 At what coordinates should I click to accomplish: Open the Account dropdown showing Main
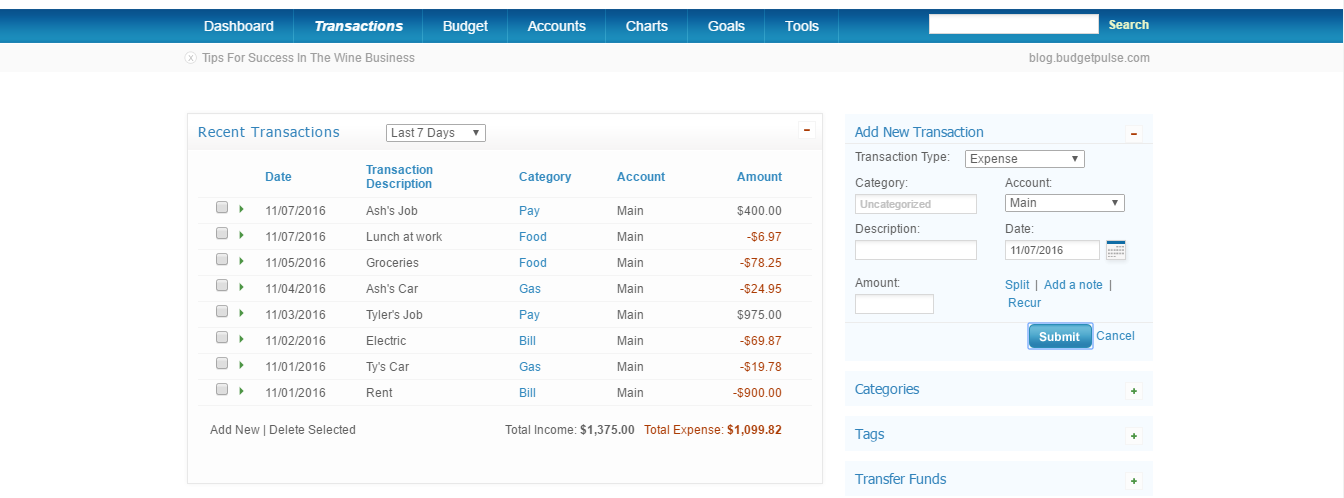tap(1064, 203)
